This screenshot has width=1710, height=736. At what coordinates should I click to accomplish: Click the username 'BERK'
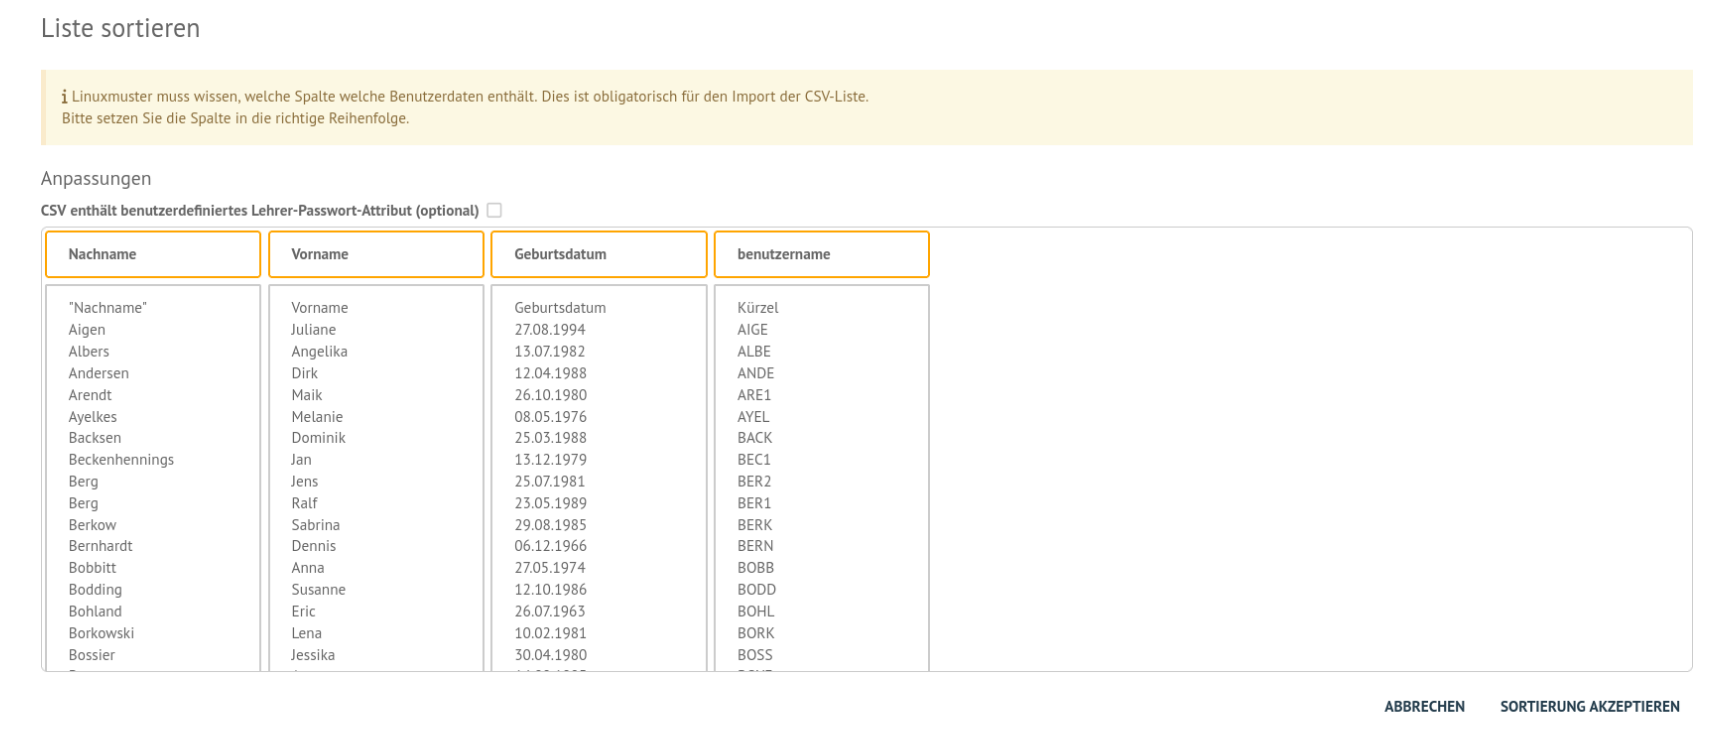click(x=755, y=525)
